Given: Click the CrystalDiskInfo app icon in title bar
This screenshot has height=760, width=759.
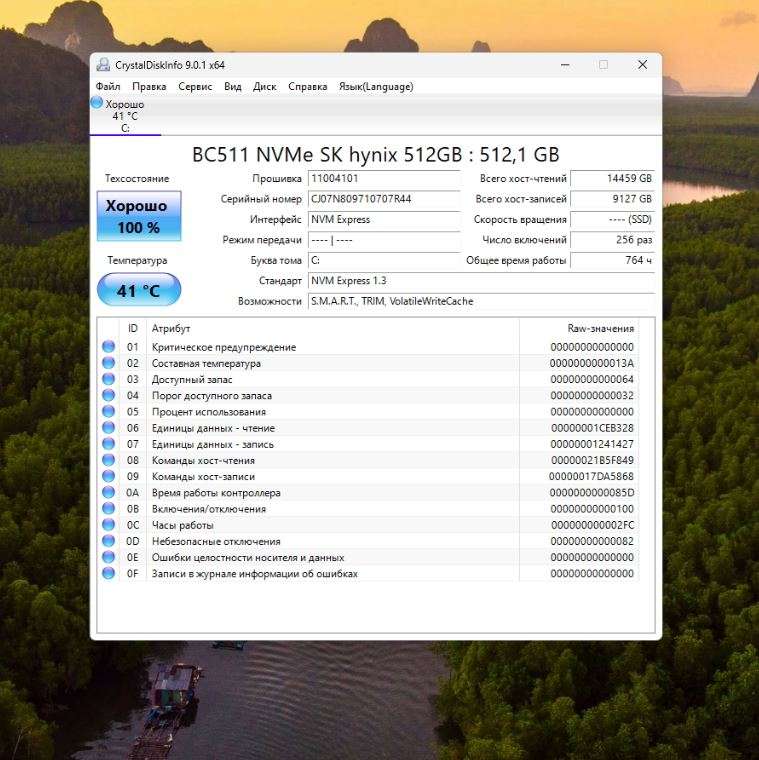Looking at the screenshot, I should point(103,65).
